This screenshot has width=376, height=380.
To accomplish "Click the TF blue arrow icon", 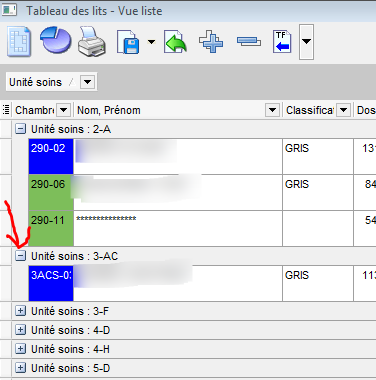I will coord(282,42).
